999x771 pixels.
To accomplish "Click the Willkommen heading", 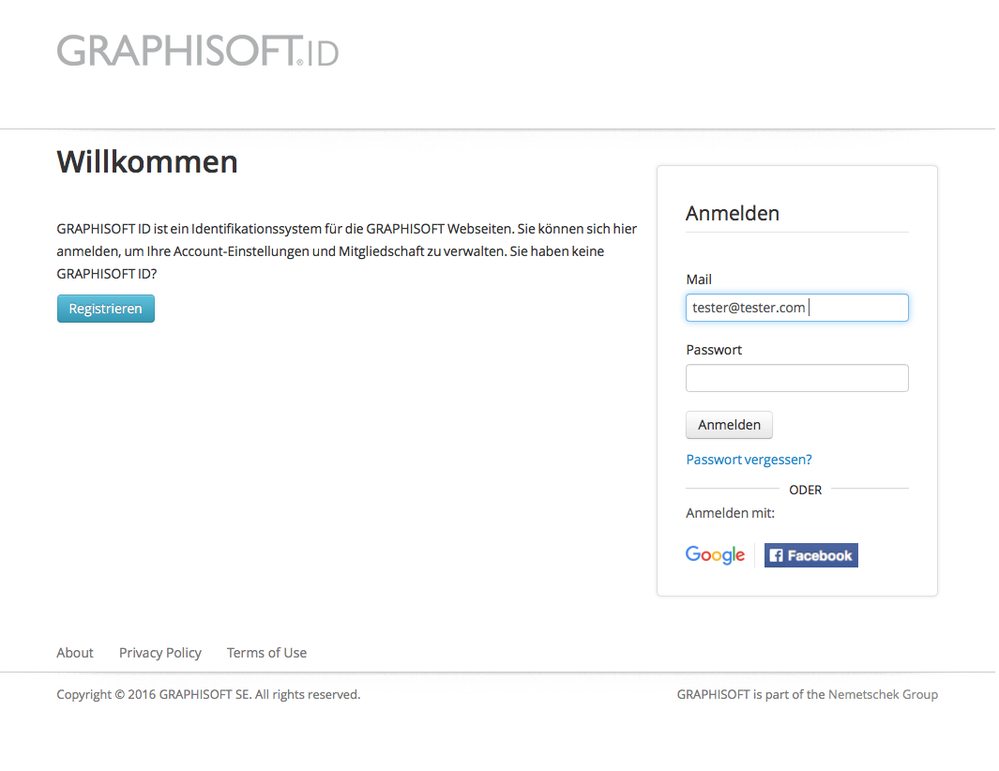I will tap(147, 162).
